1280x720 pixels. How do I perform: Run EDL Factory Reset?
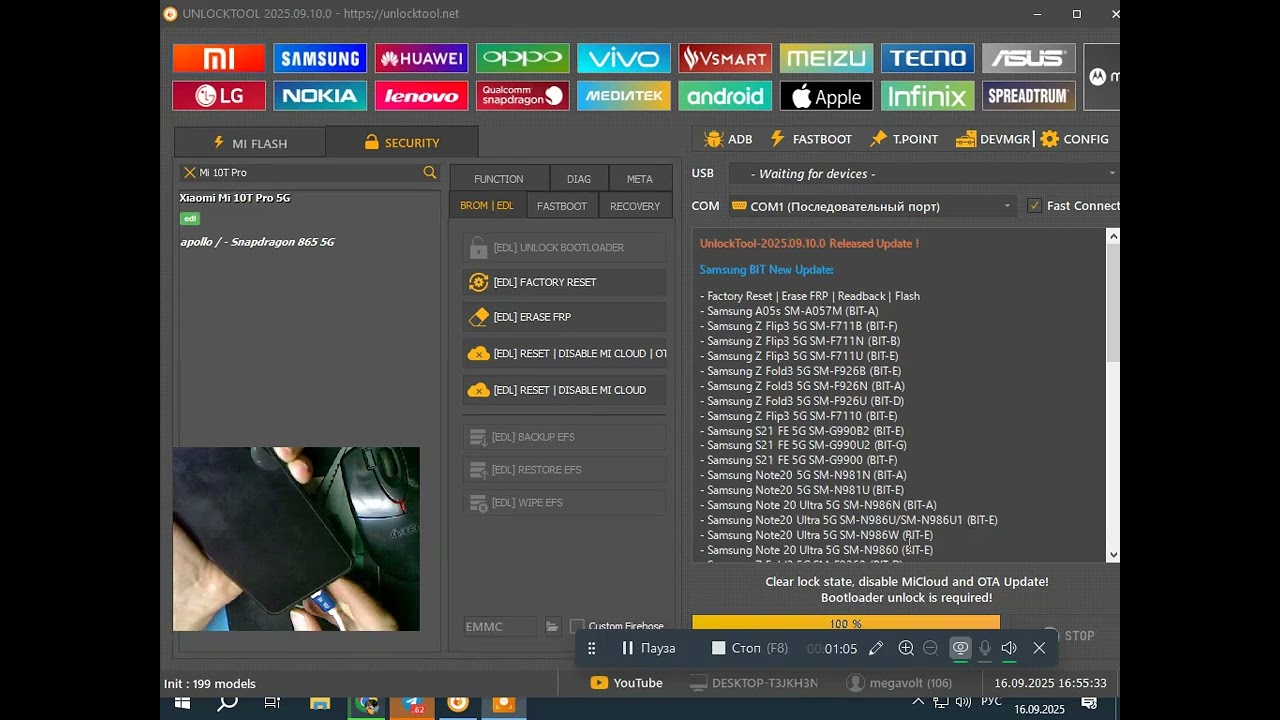tap(564, 283)
